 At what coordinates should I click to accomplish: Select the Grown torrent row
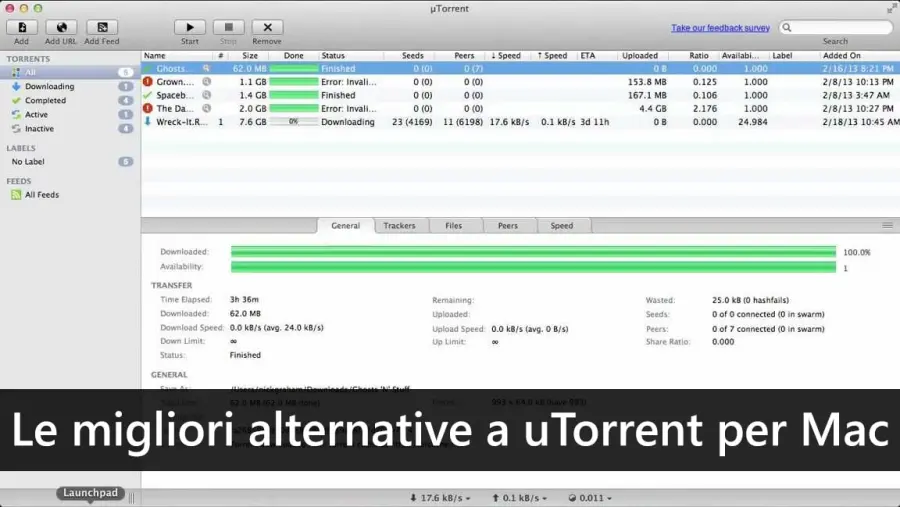click(521, 82)
